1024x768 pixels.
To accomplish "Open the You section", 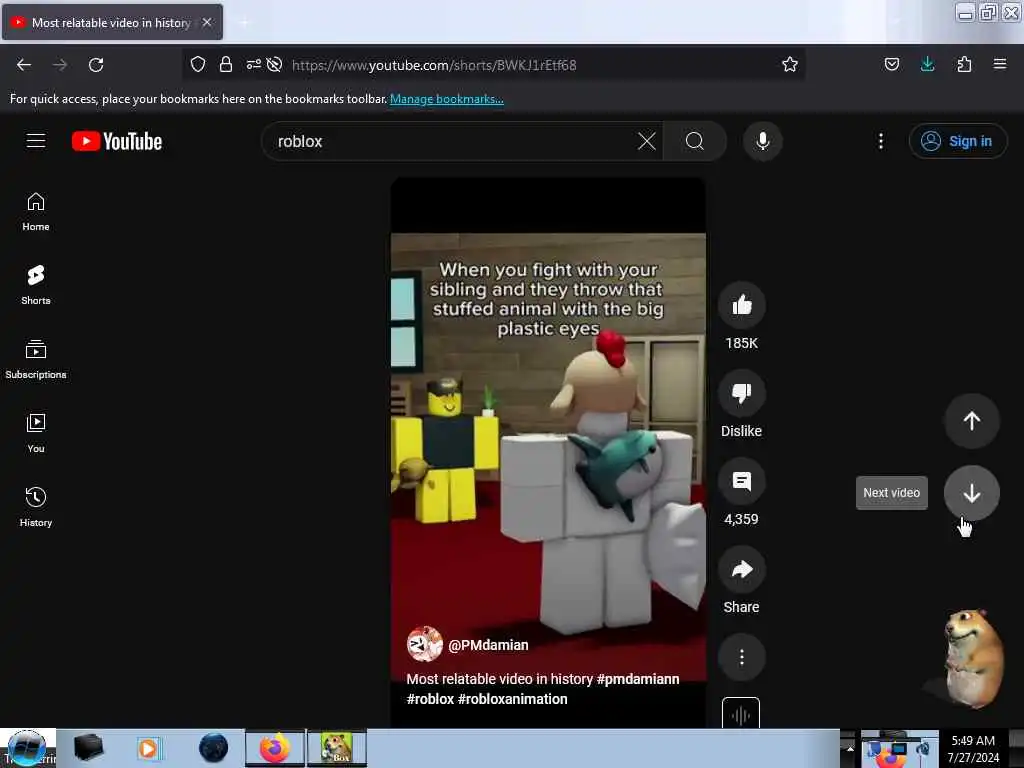I will point(36,434).
